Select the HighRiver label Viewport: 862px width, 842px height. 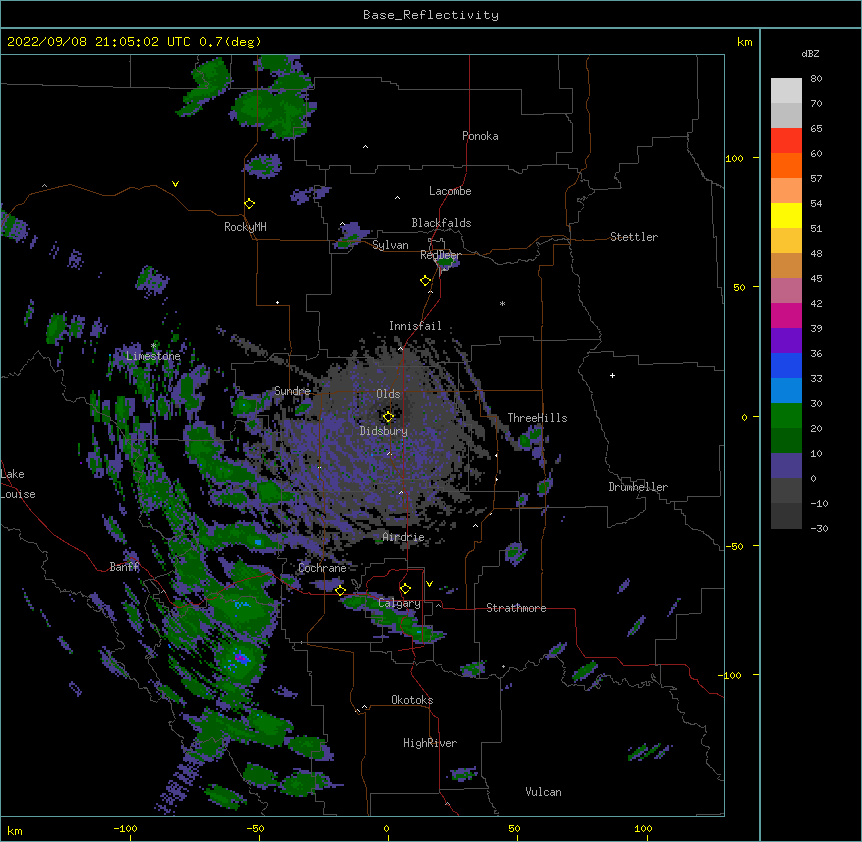point(430,743)
